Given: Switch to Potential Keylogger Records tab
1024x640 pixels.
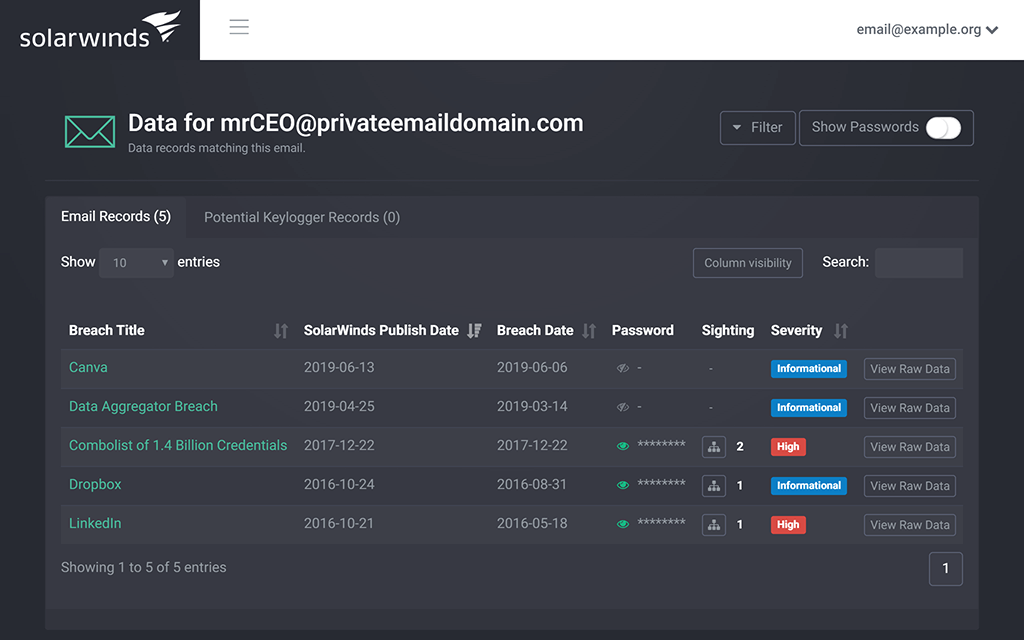Looking at the screenshot, I should point(302,217).
